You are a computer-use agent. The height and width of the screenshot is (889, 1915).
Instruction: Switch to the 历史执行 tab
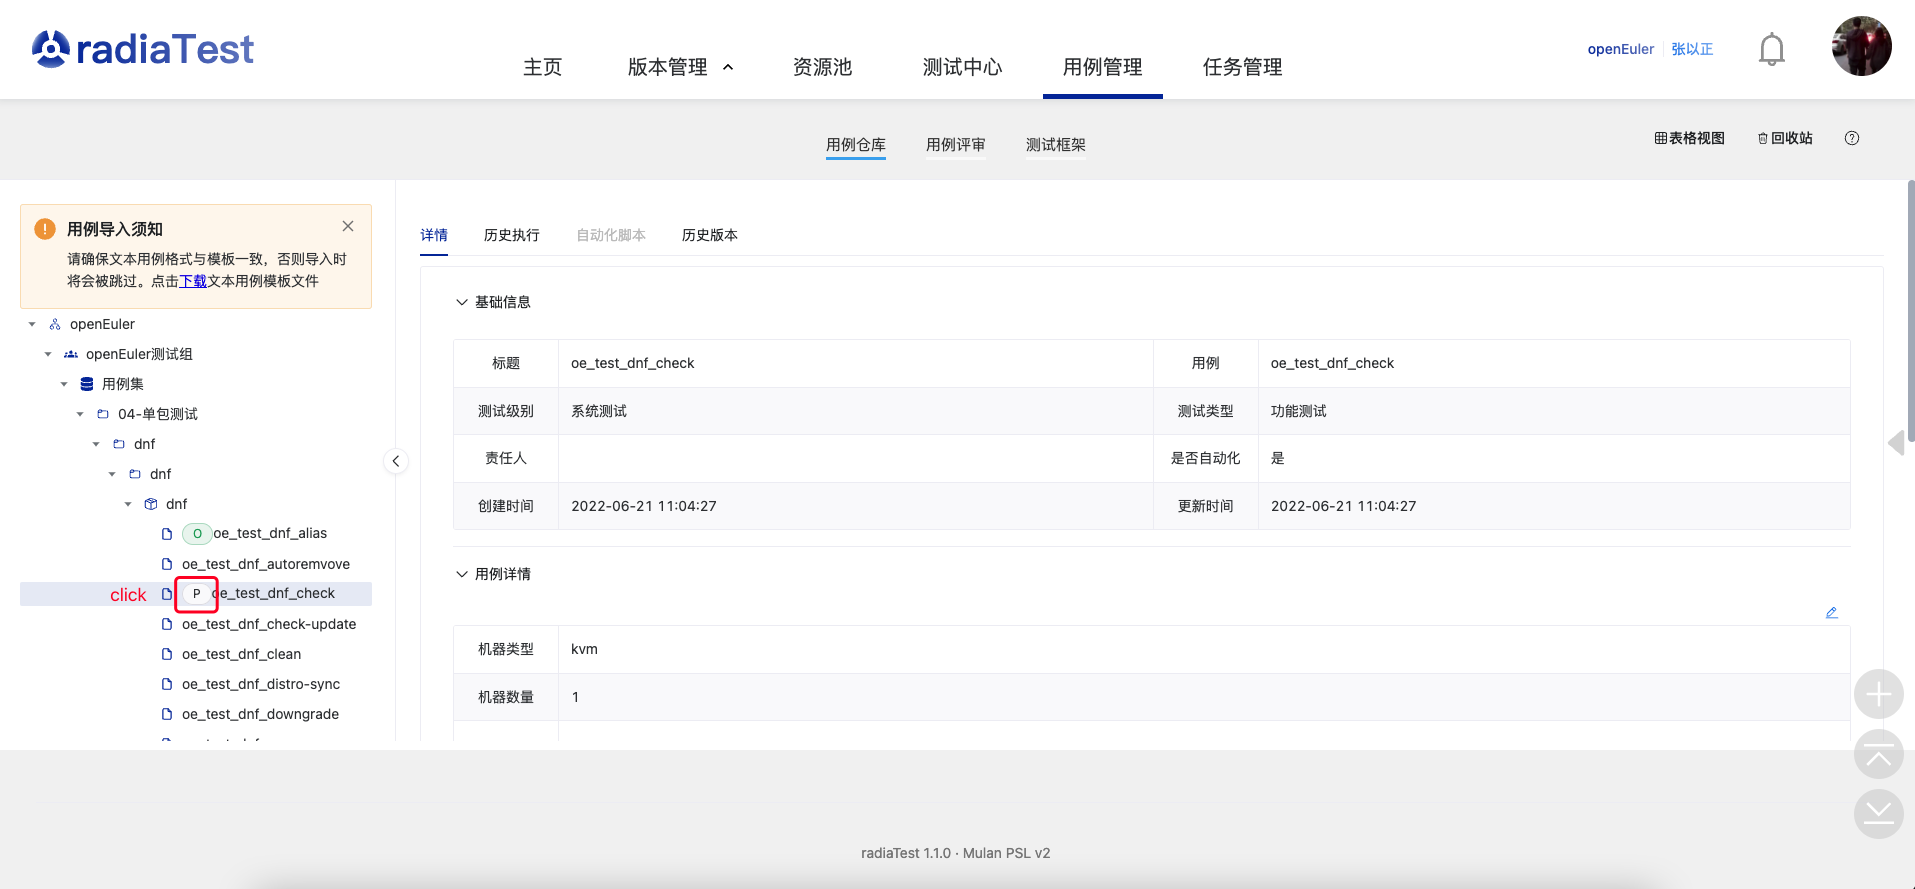pos(511,235)
